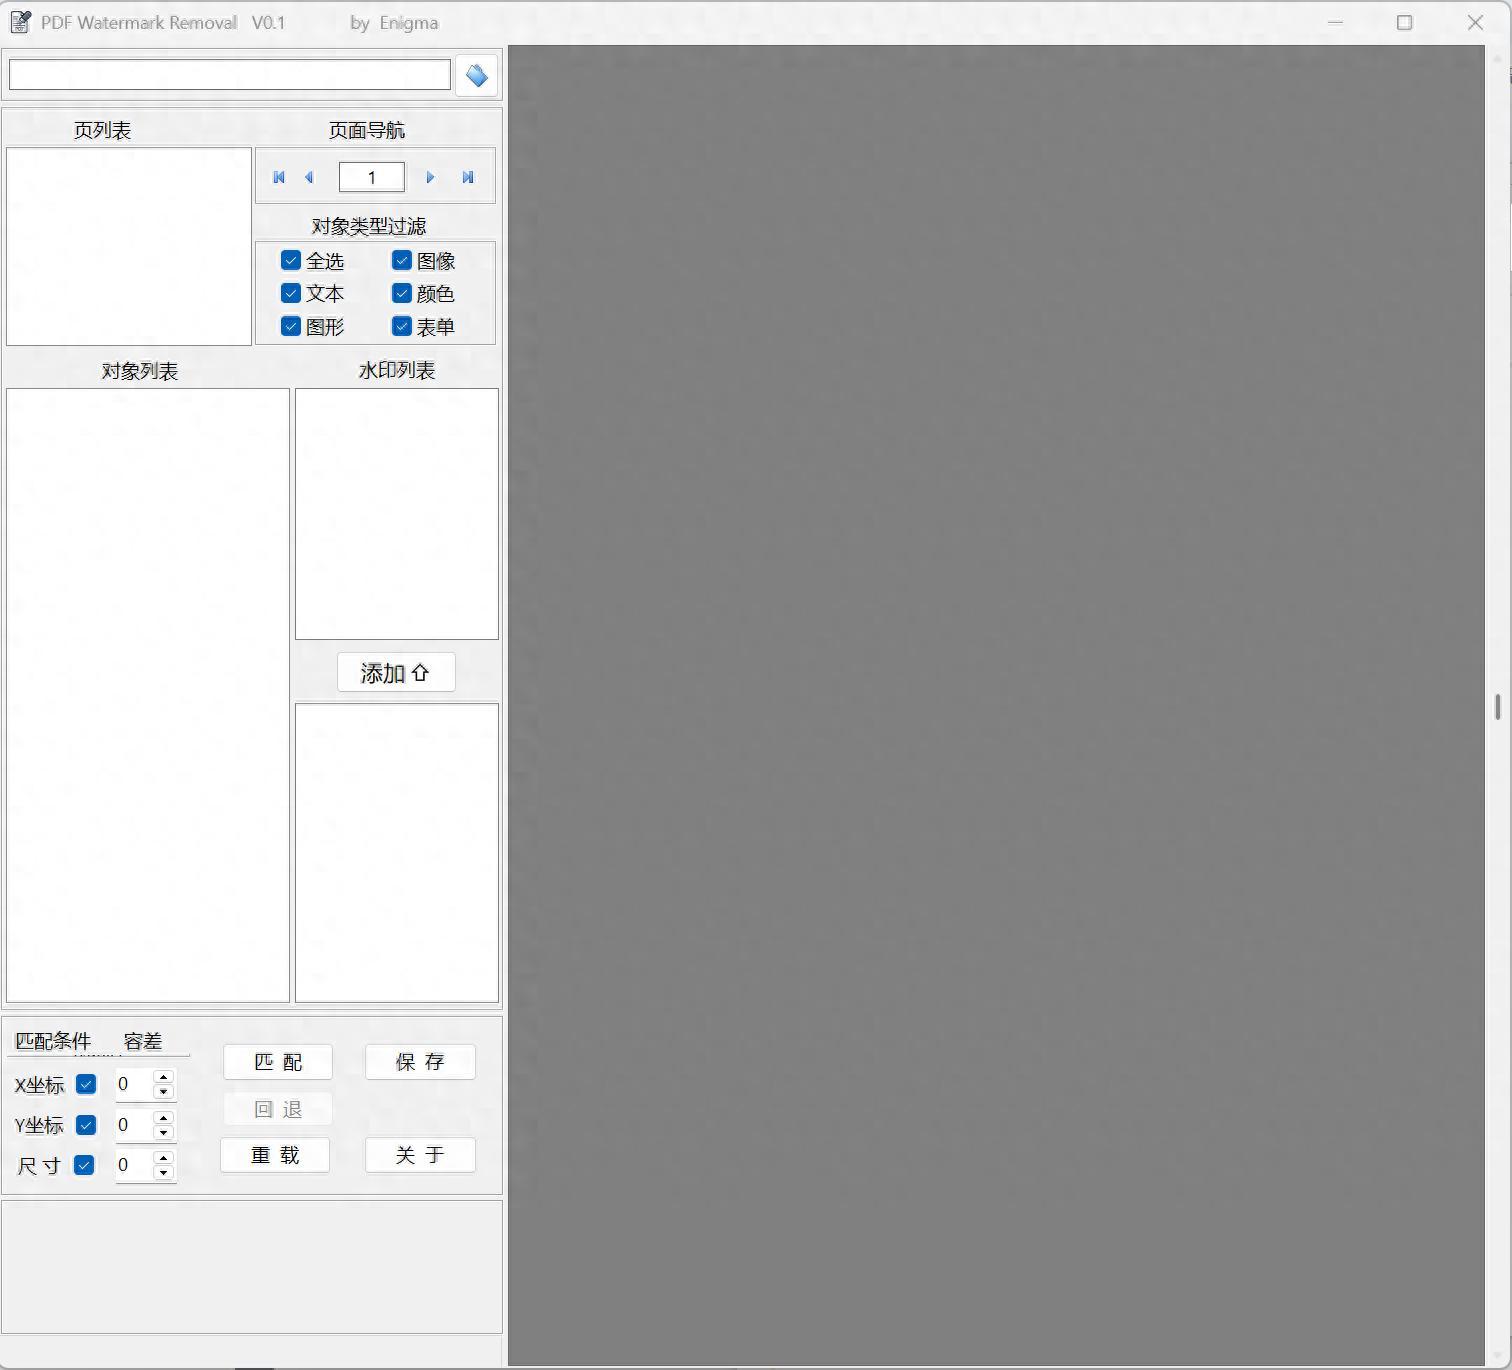Screen dimensions: 1512x1370
Task: Decrease the Y坐标 tolerance value
Action: pos(164,1132)
